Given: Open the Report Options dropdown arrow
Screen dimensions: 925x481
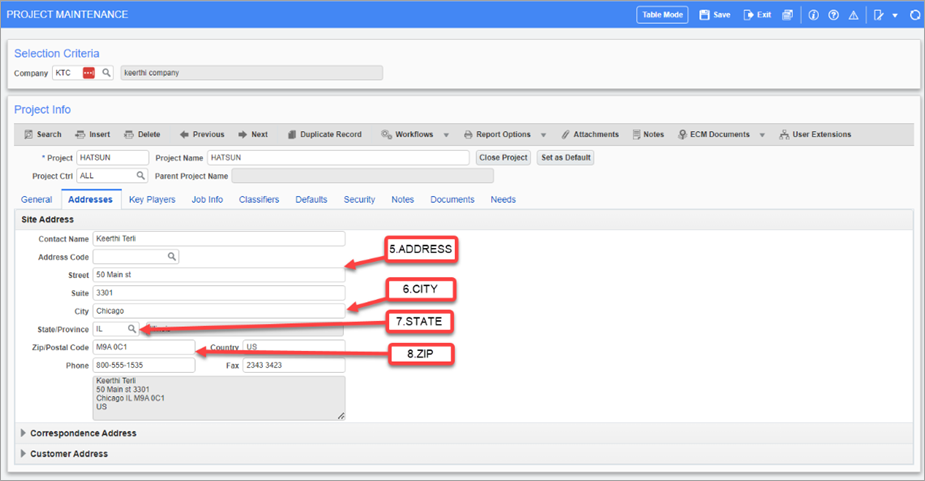Looking at the screenshot, I should 543,134.
